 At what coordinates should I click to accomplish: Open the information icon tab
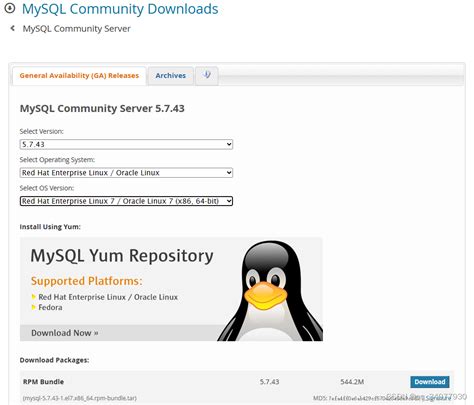tap(207, 75)
